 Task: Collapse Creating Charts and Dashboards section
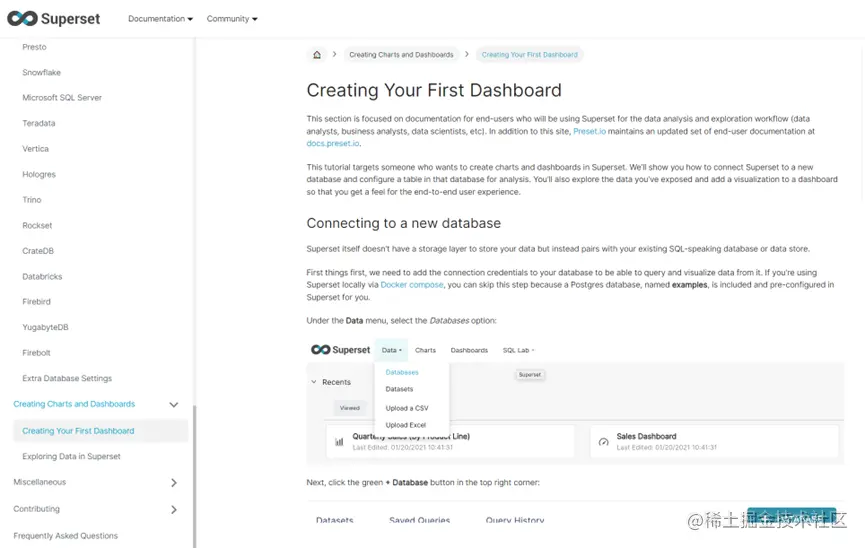pos(174,405)
